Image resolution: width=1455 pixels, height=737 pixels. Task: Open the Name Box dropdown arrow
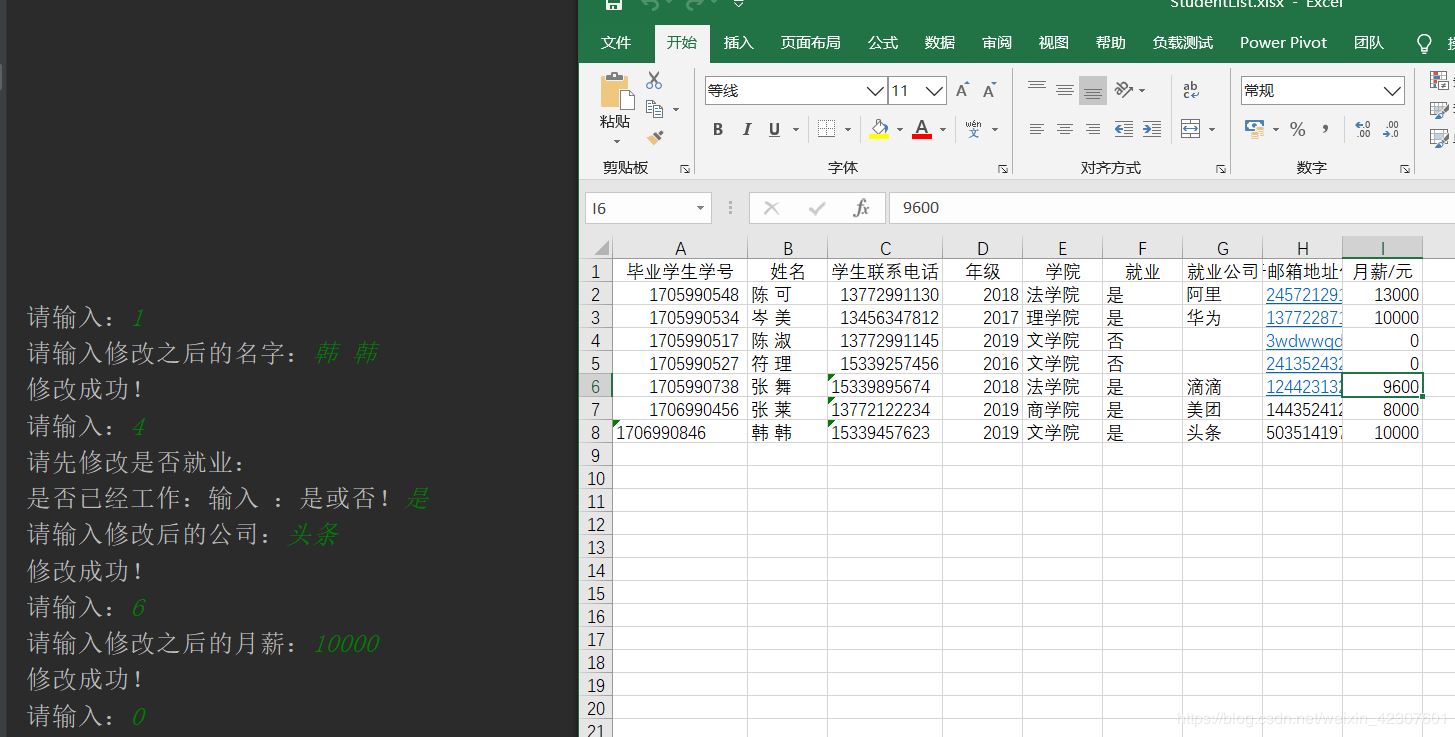coord(700,207)
